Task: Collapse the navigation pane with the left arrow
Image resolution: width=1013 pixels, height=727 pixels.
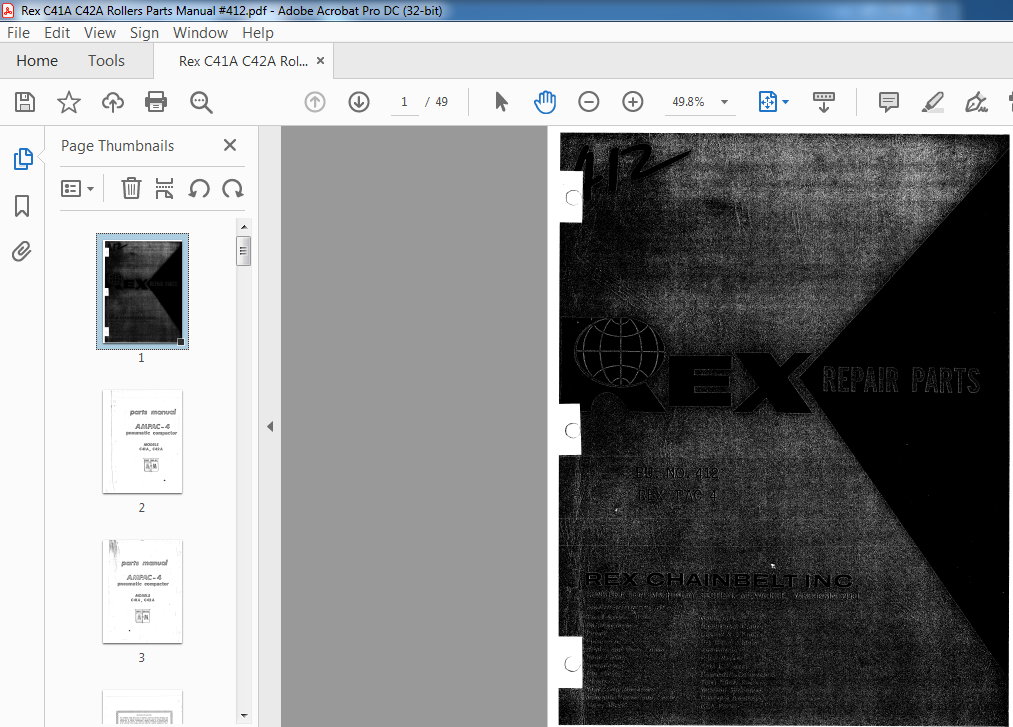Action: click(270, 427)
